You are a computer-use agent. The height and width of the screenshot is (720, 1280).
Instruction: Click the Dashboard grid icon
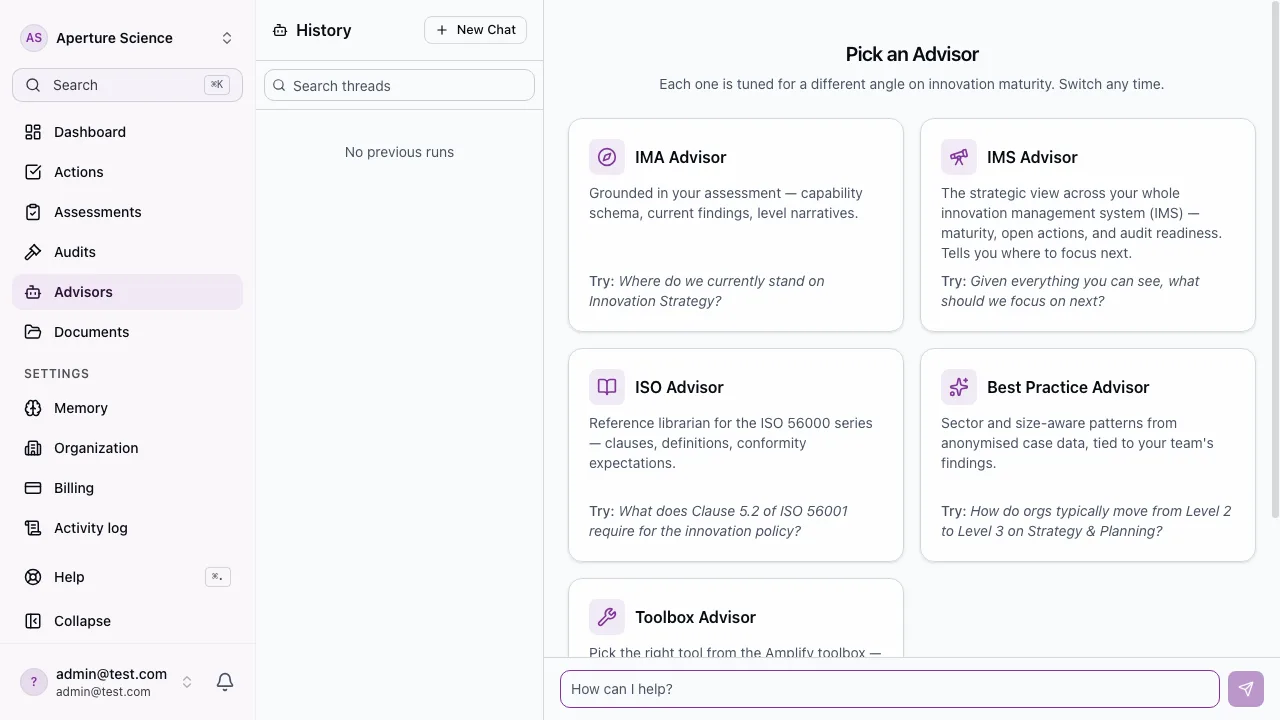tap(33, 132)
